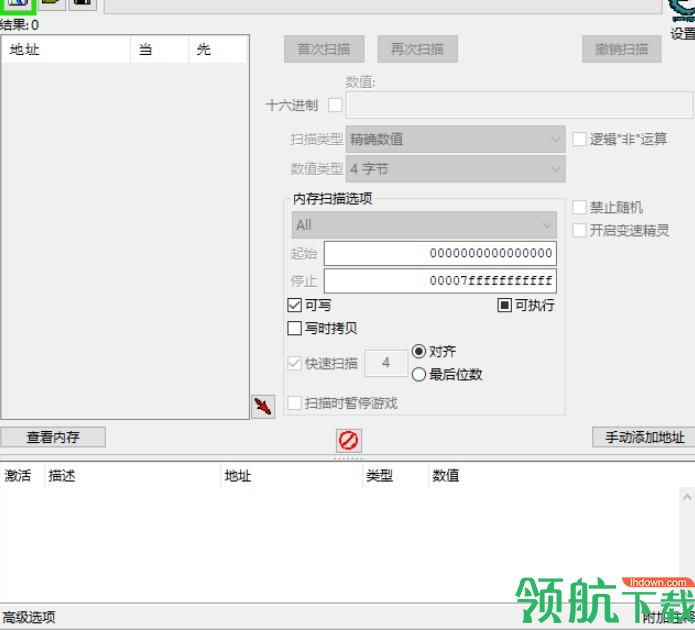695x630 pixels.
Task: Sort address table by 类型 column
Action: [x=395, y=476]
